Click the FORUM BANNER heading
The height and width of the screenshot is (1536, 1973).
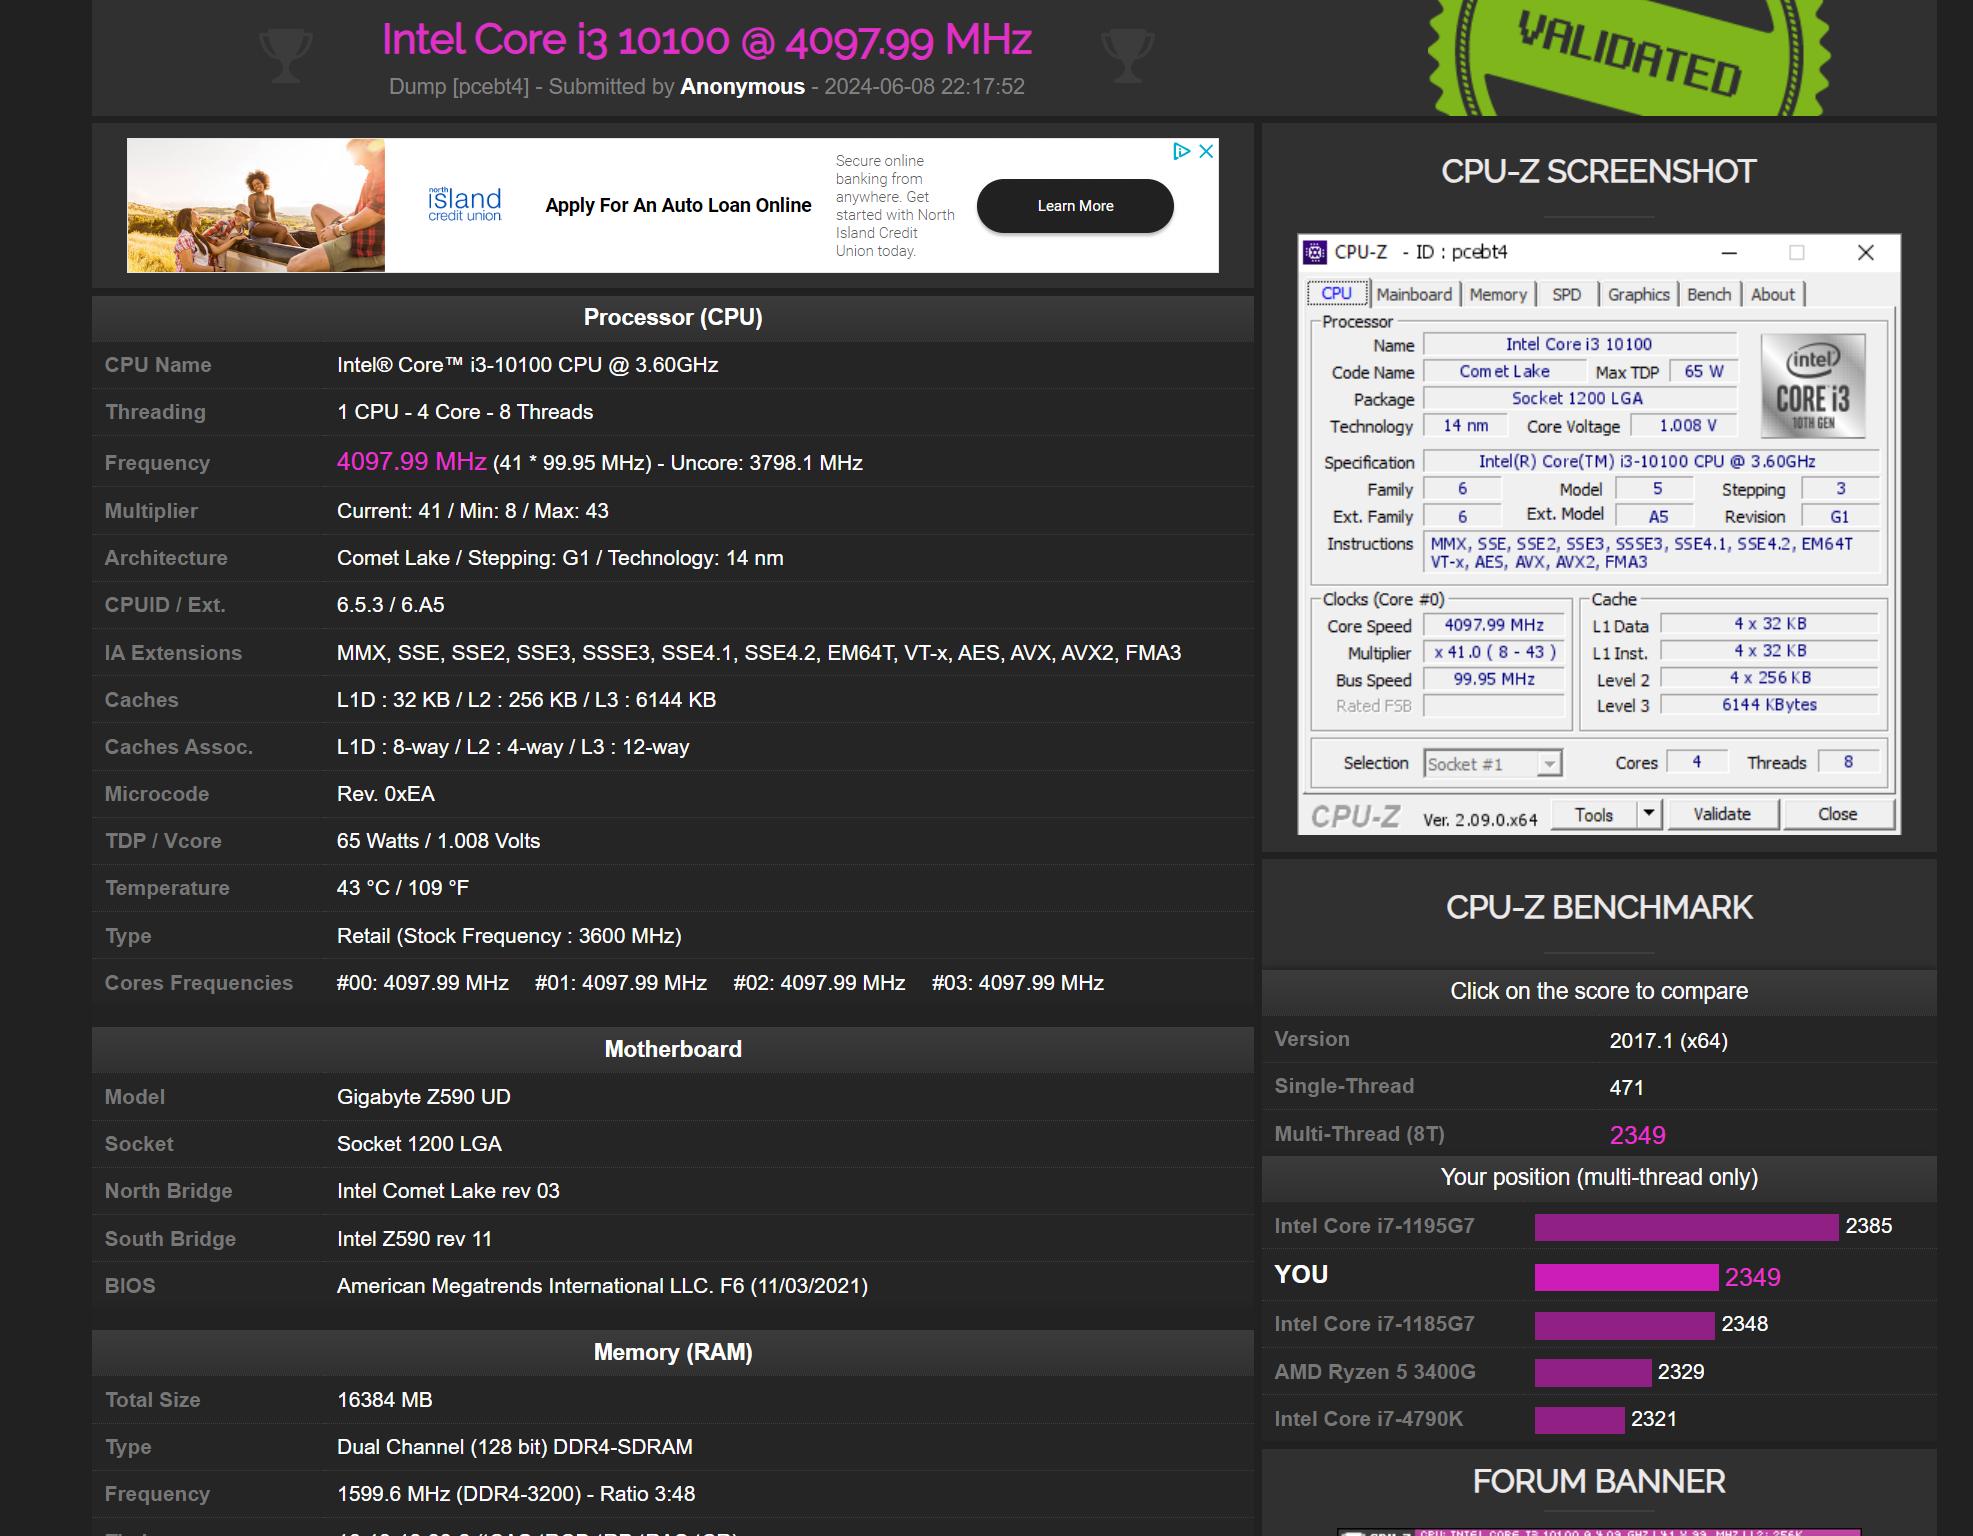click(x=1599, y=1482)
